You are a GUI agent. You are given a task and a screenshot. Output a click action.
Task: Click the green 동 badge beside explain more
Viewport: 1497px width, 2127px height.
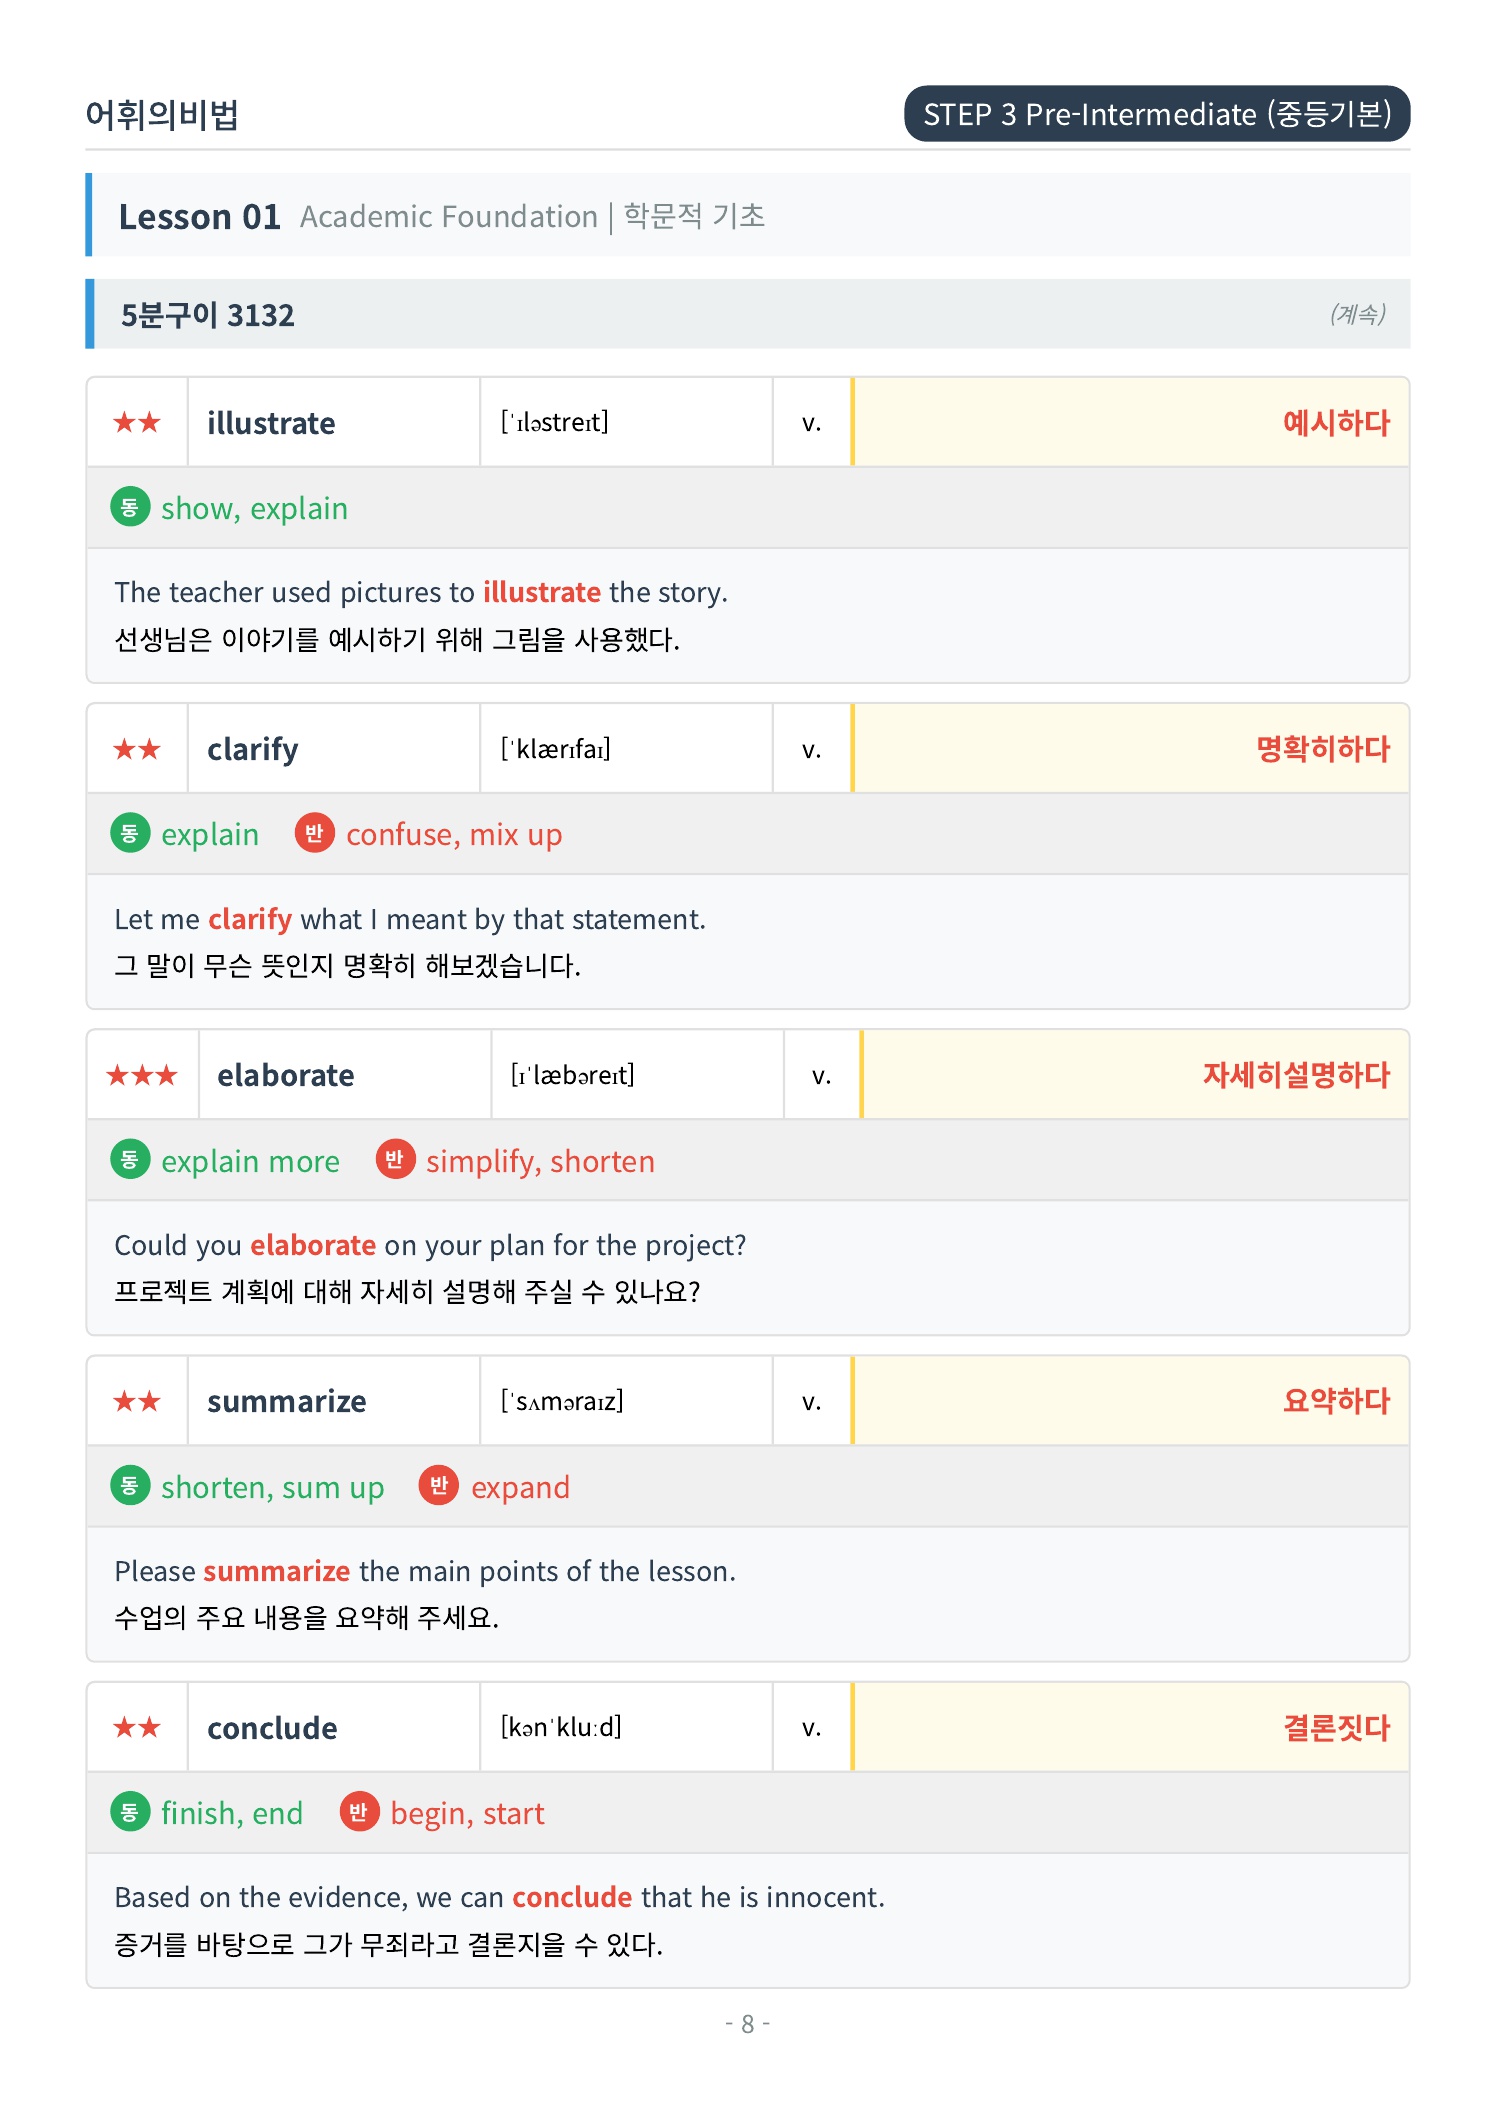[x=130, y=1160]
